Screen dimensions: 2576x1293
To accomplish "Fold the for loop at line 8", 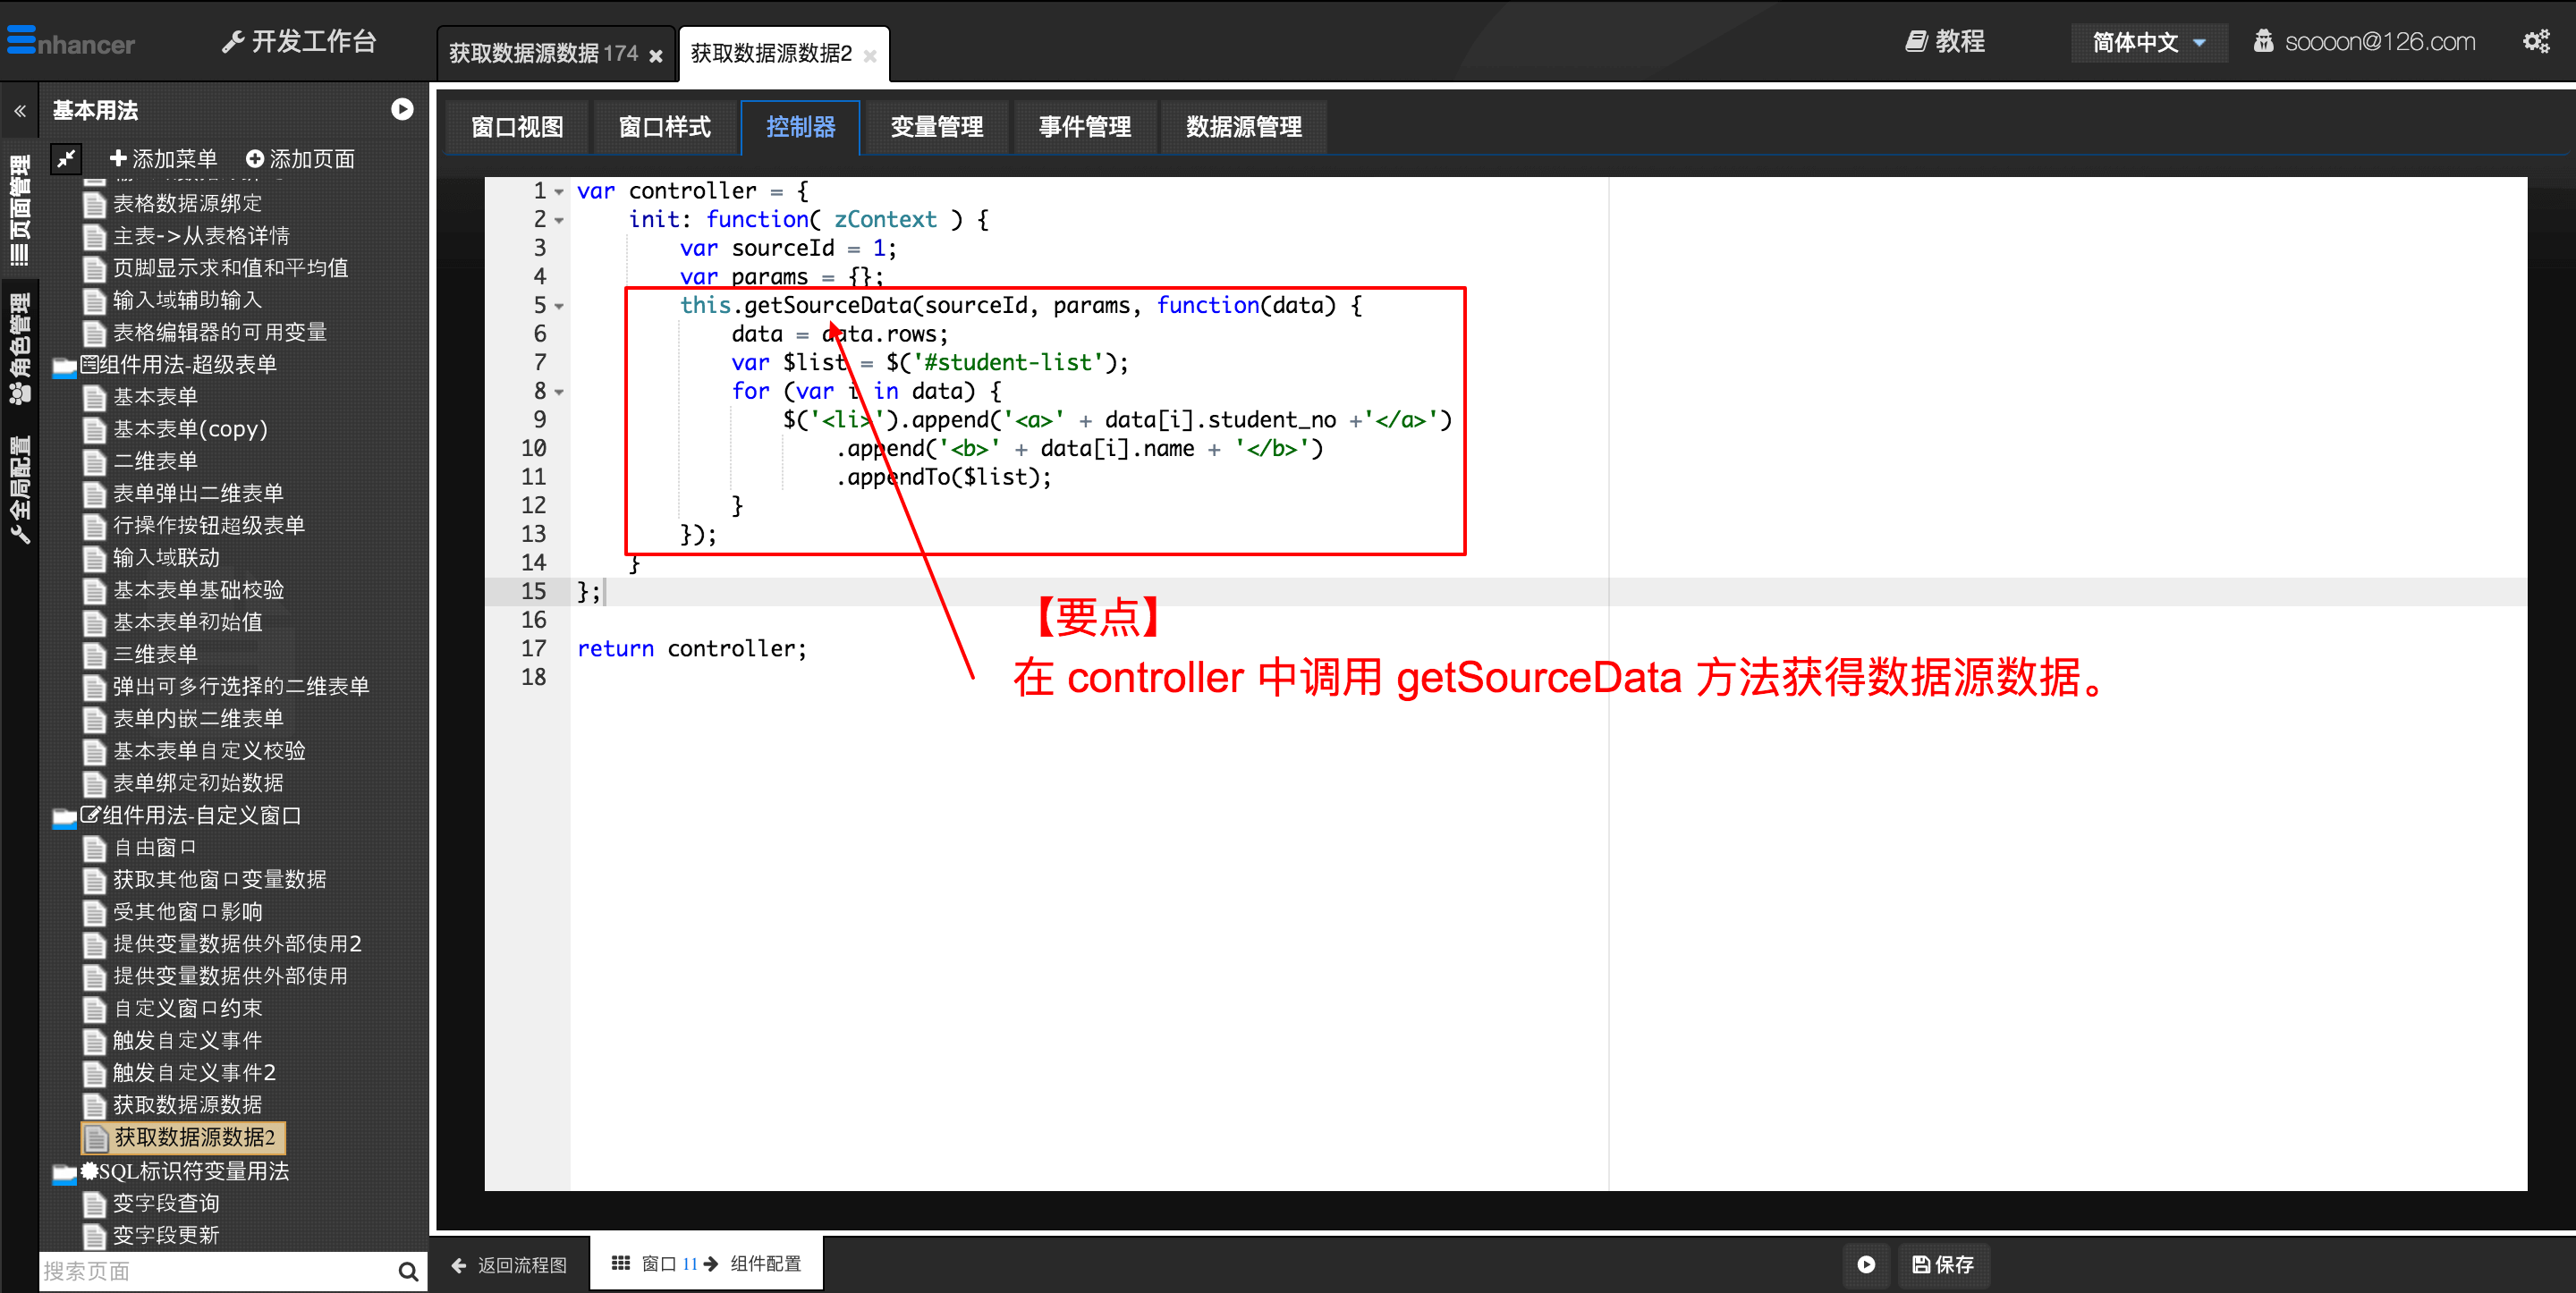I will click(560, 393).
